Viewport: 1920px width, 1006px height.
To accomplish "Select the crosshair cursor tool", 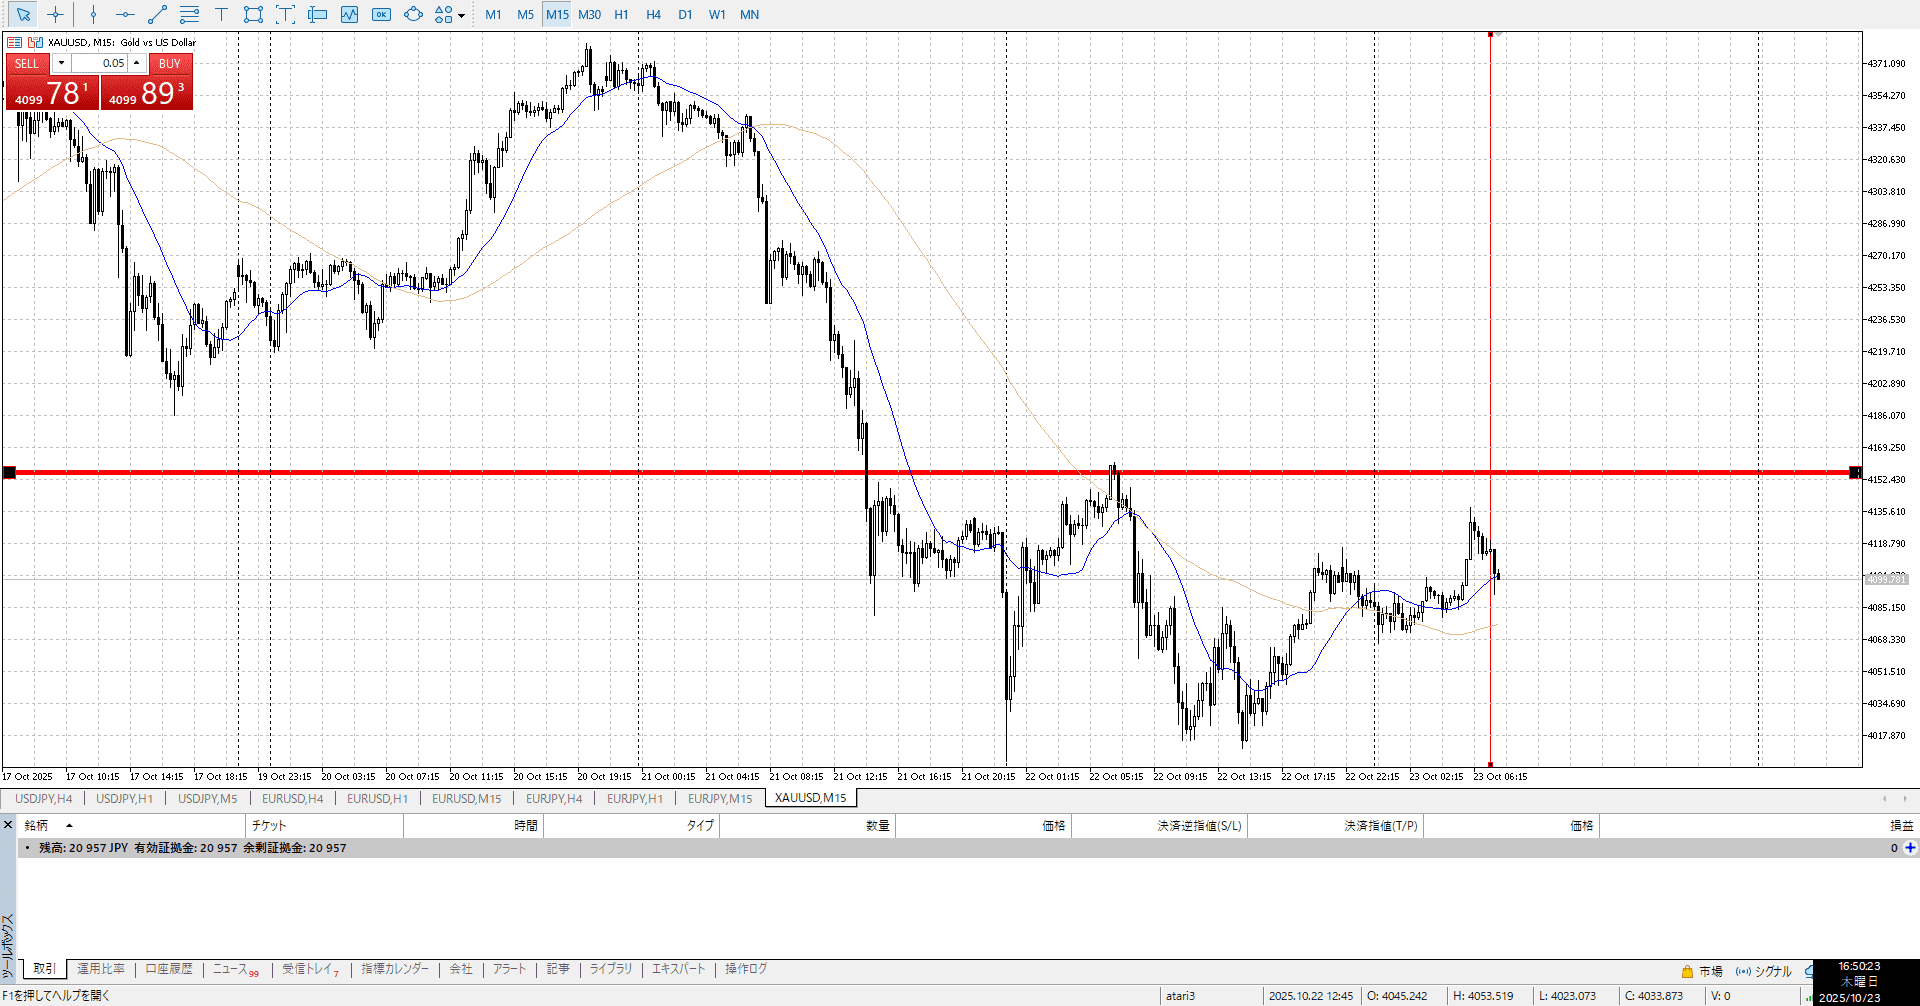I will point(55,14).
